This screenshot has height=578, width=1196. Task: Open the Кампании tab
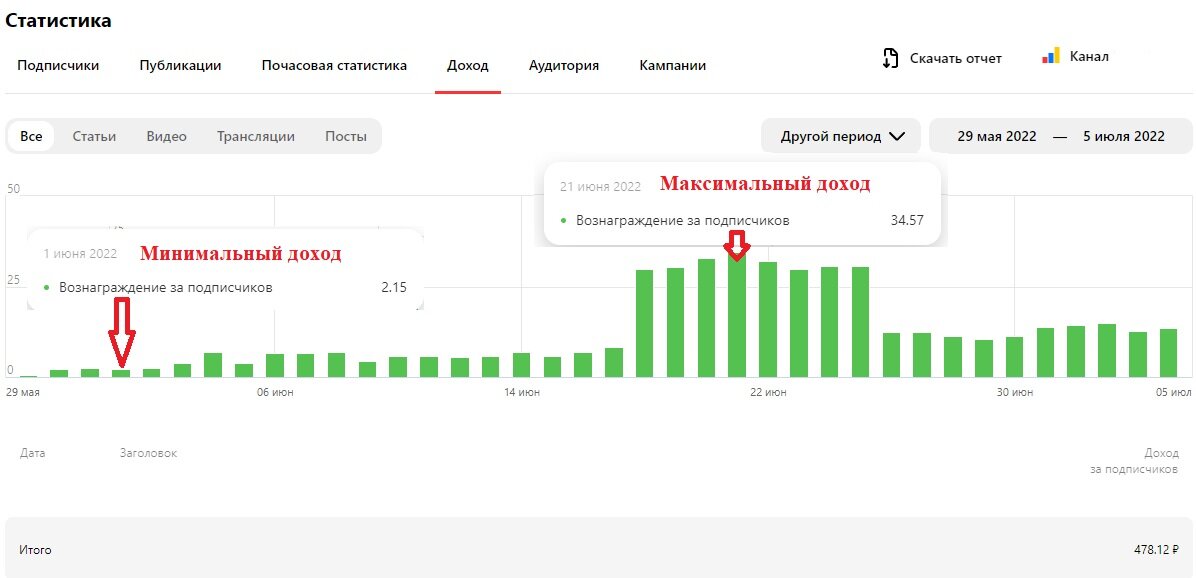pyautogui.click(x=671, y=65)
